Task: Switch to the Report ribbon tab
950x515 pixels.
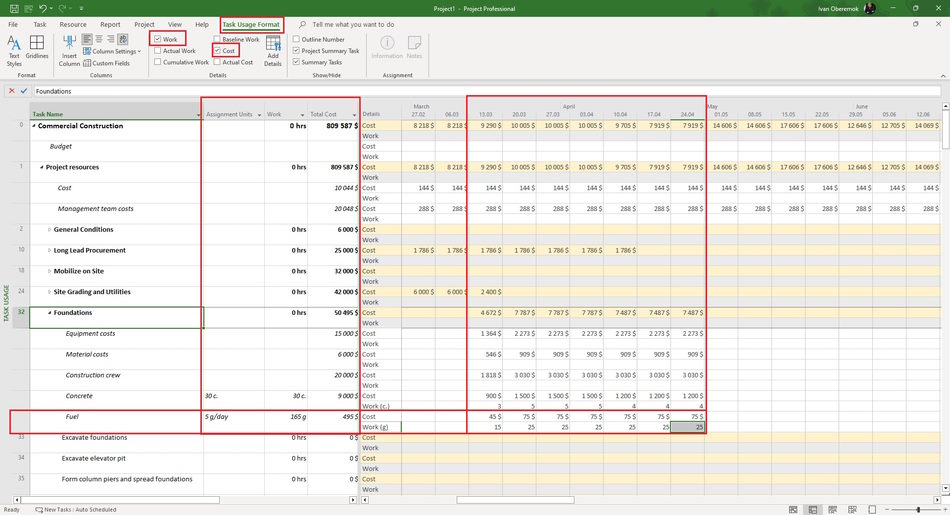Action: click(x=110, y=25)
